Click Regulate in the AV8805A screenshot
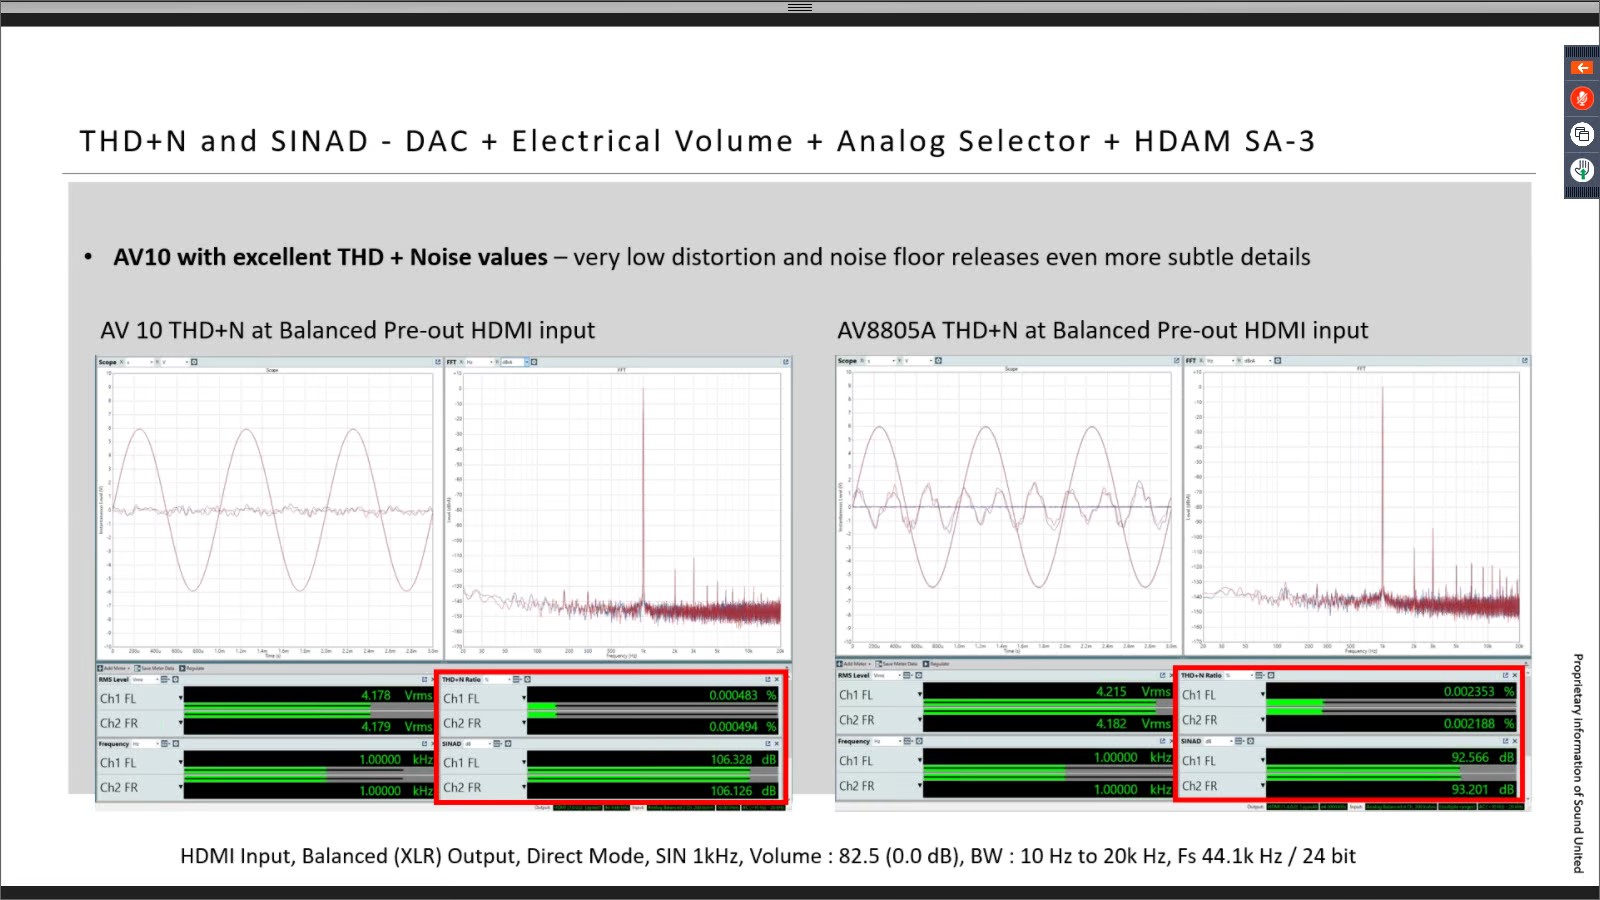1600x900 pixels. coord(935,664)
